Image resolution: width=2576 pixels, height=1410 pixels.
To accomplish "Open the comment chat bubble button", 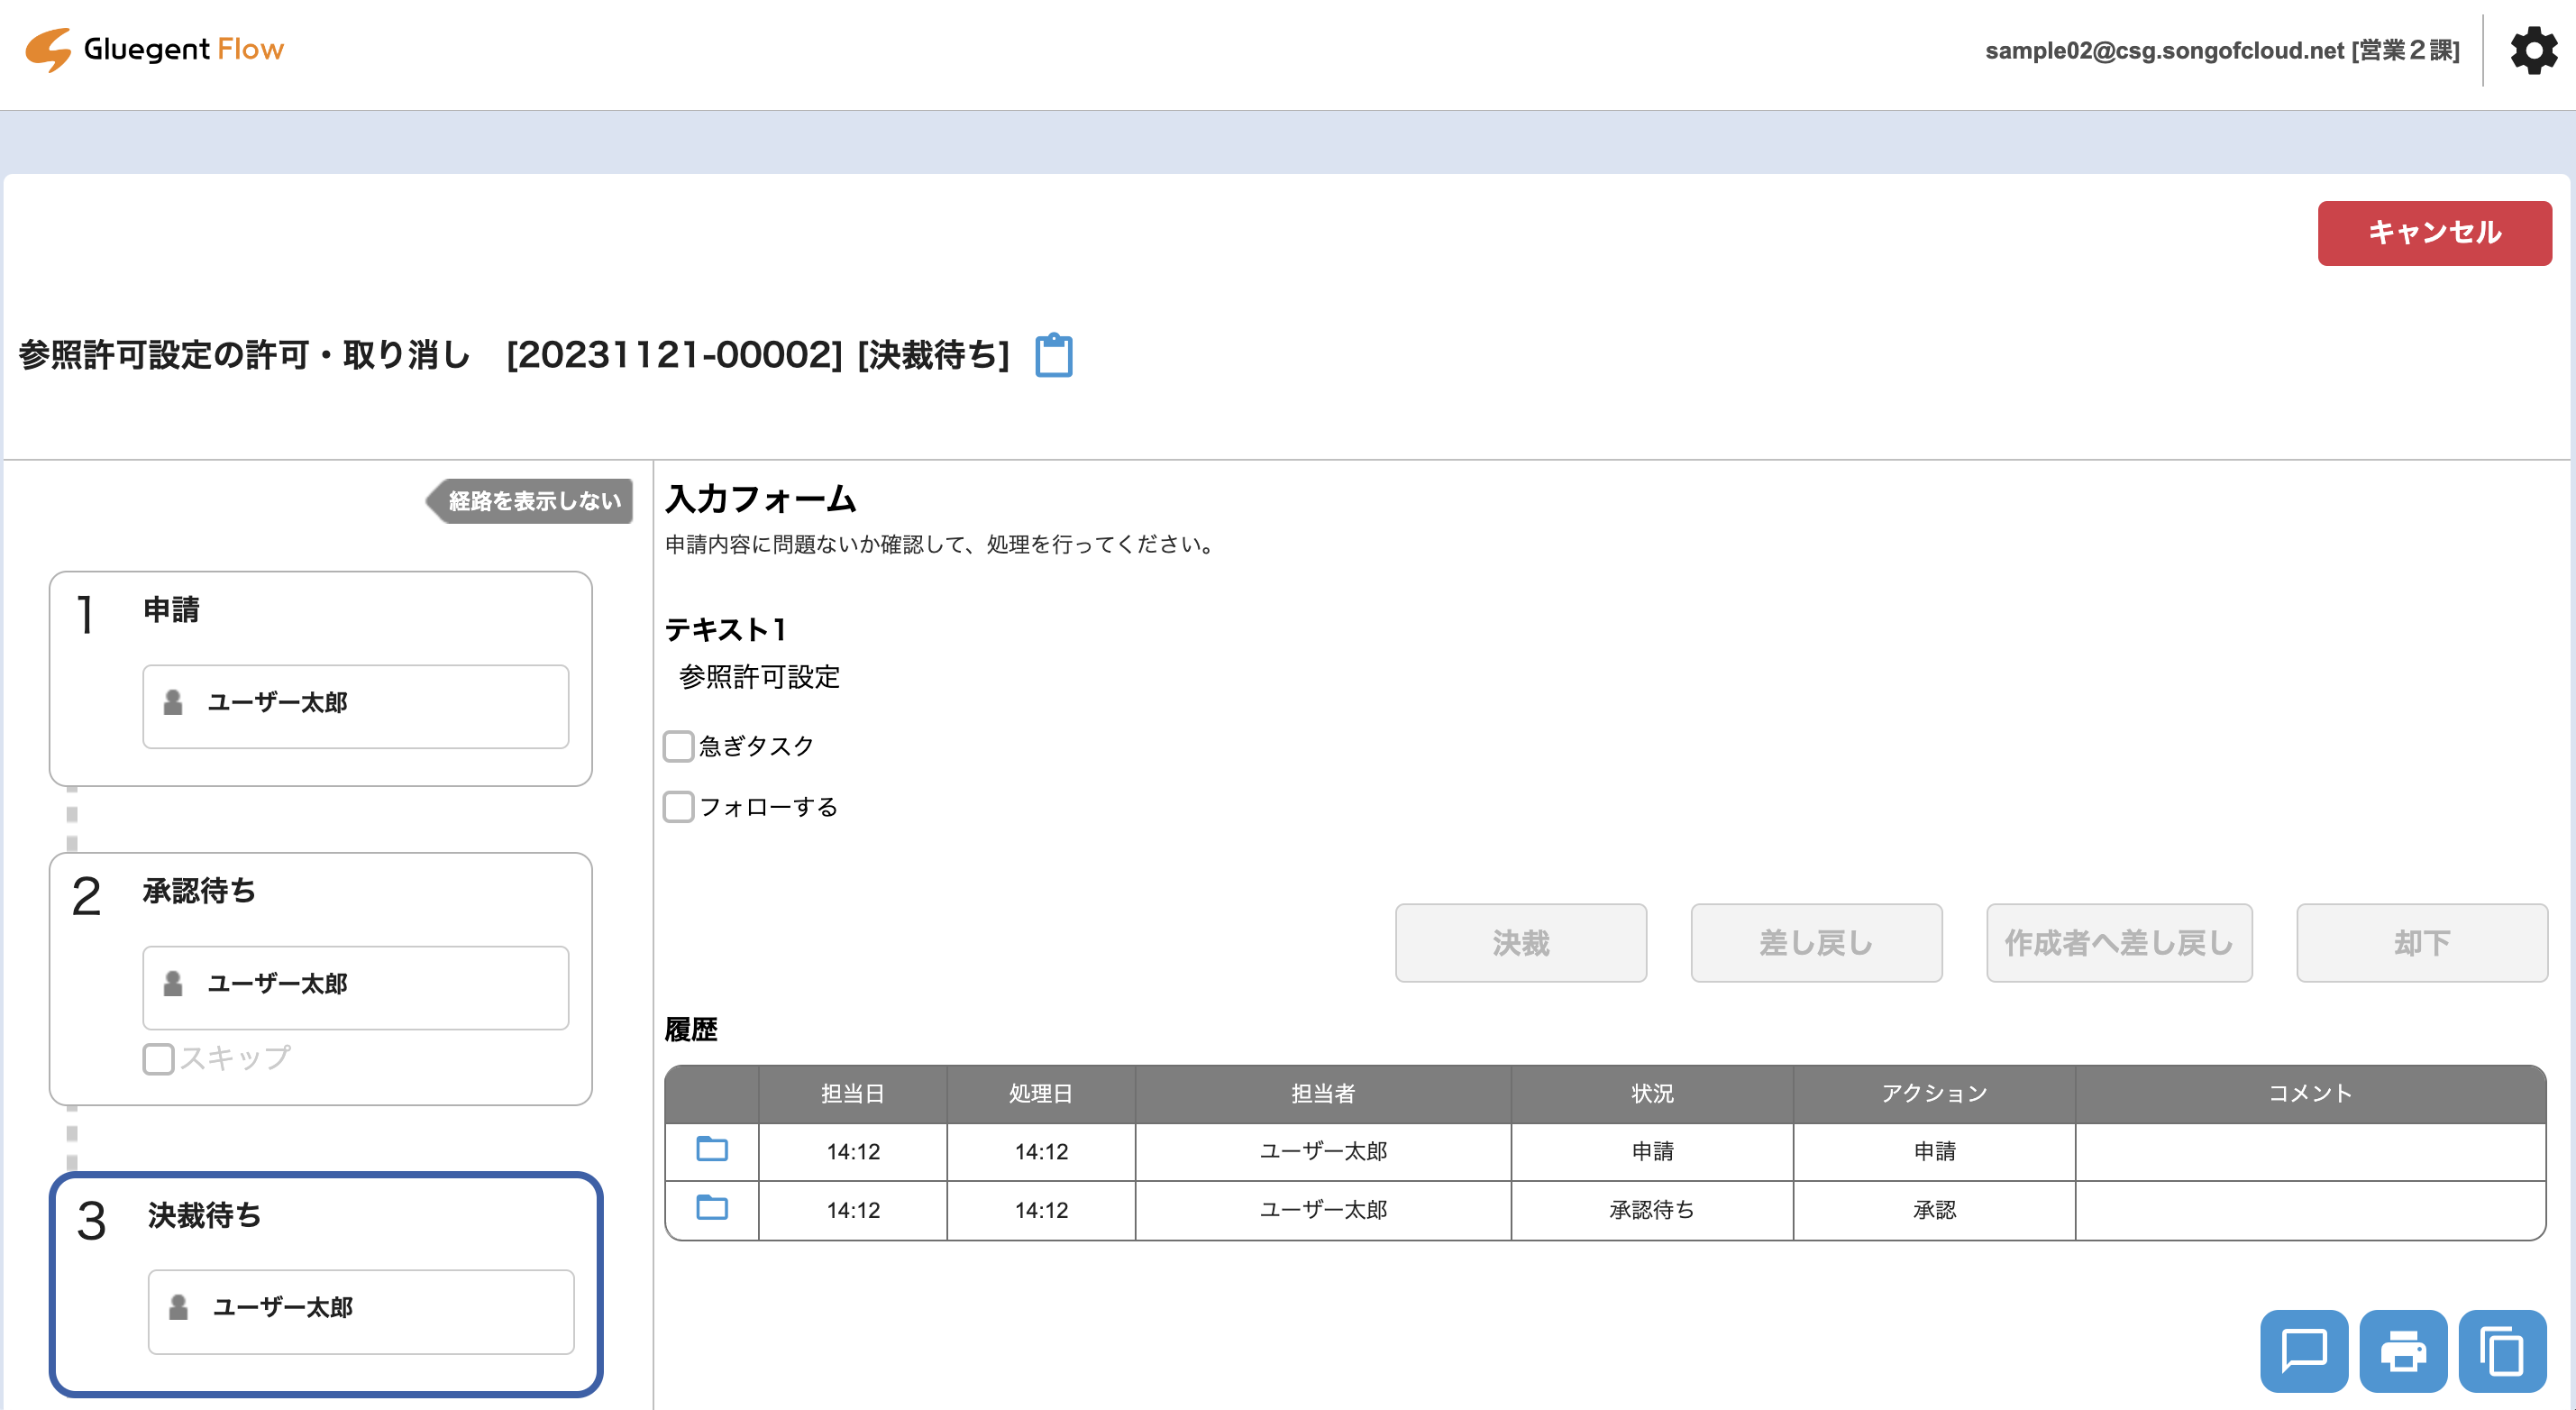I will tap(2303, 1351).
